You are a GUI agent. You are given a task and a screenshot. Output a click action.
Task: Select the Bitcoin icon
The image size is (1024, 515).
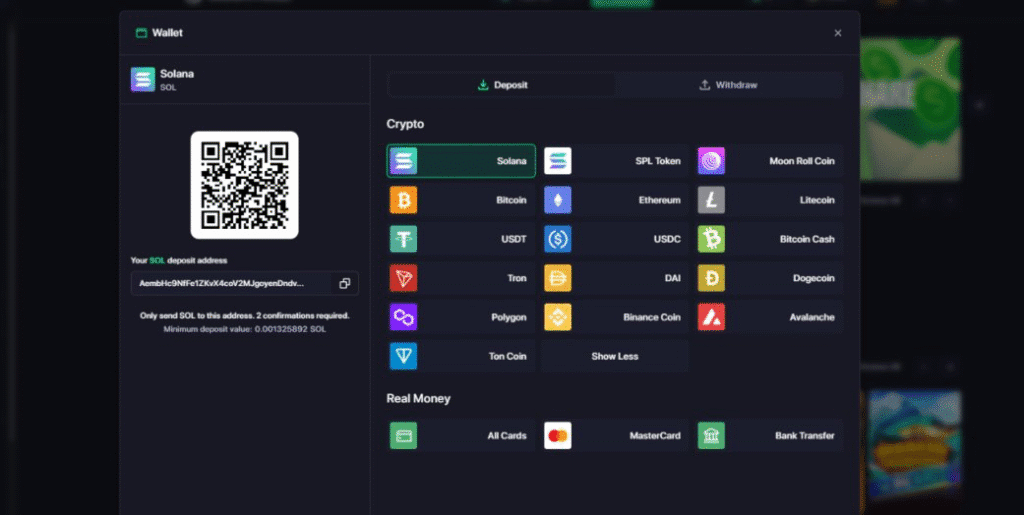click(x=403, y=200)
